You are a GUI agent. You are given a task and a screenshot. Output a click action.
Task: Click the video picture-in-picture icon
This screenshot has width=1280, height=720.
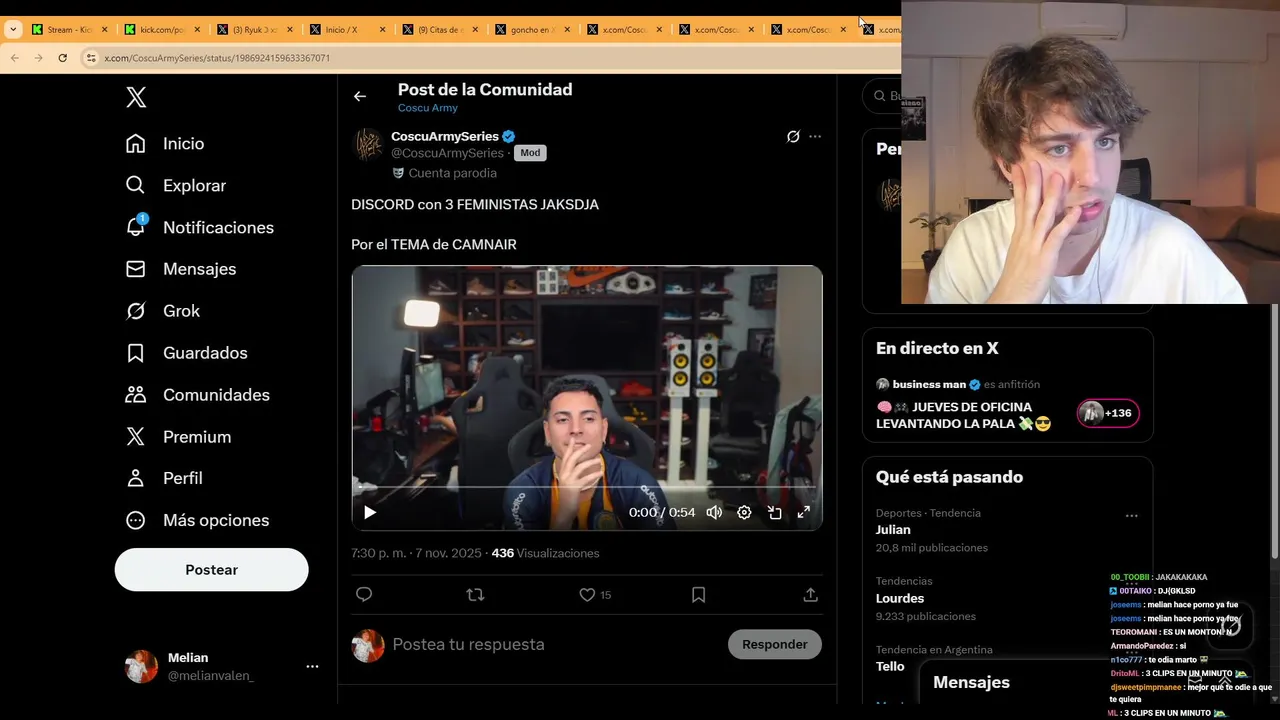coord(774,512)
